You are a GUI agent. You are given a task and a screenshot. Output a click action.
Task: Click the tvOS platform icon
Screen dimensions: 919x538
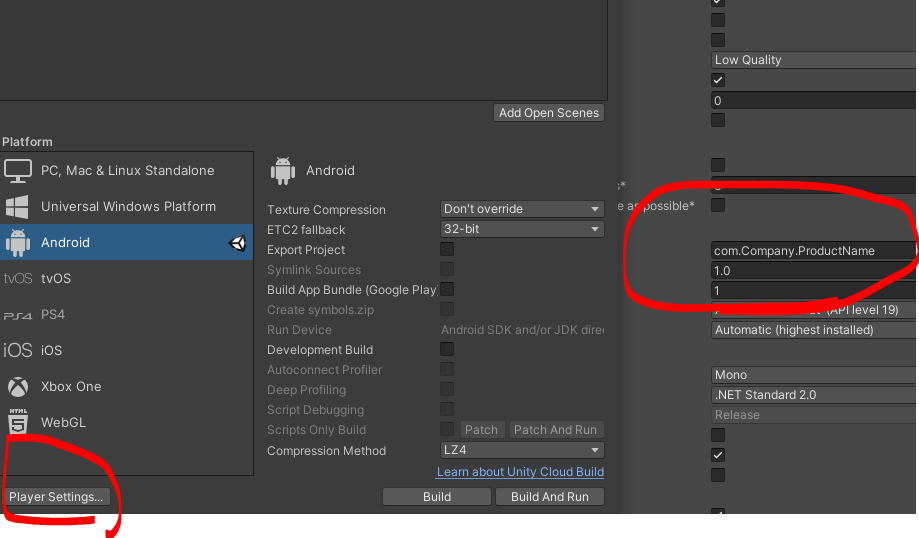pos(18,278)
